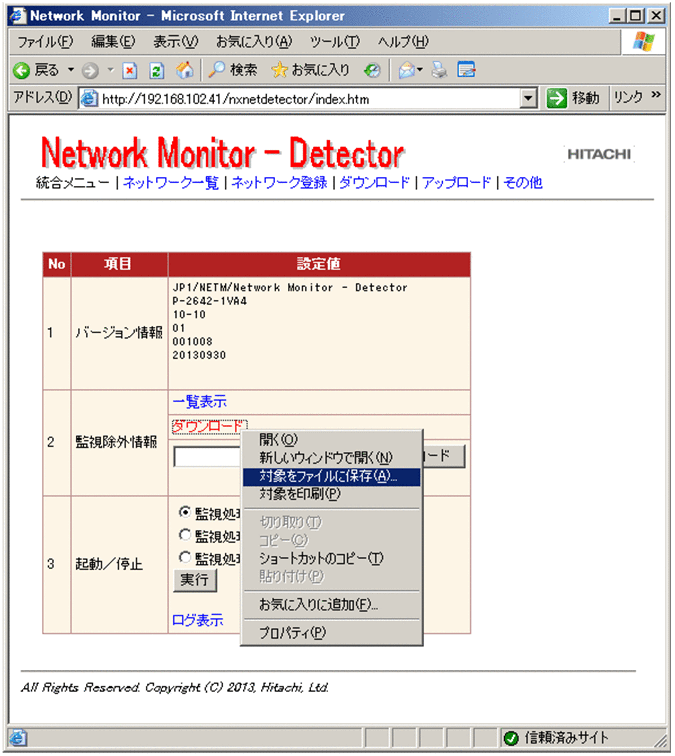The image size is (675, 756).
Task: Select the second 監視処理 radio button
Action: tap(185, 535)
